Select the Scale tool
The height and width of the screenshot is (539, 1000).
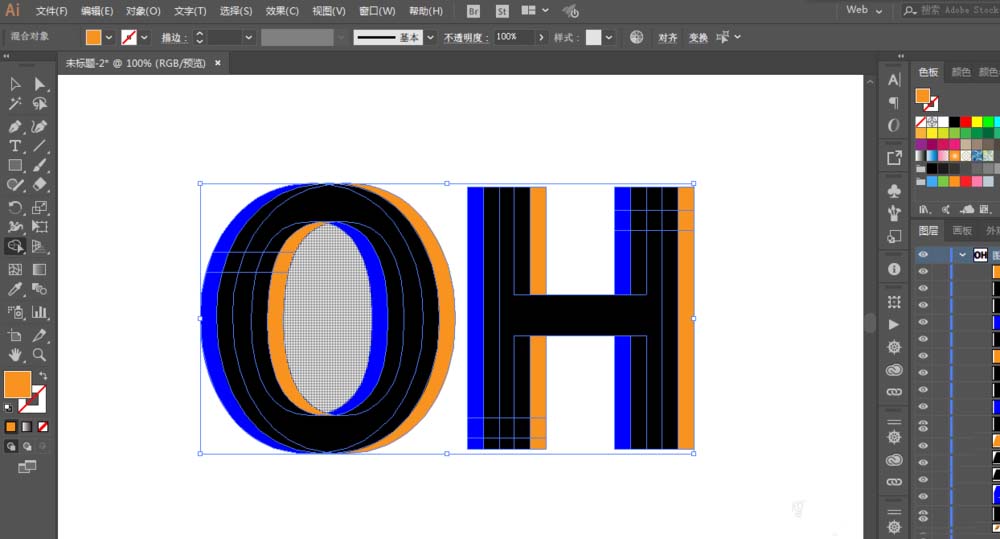[x=40, y=207]
